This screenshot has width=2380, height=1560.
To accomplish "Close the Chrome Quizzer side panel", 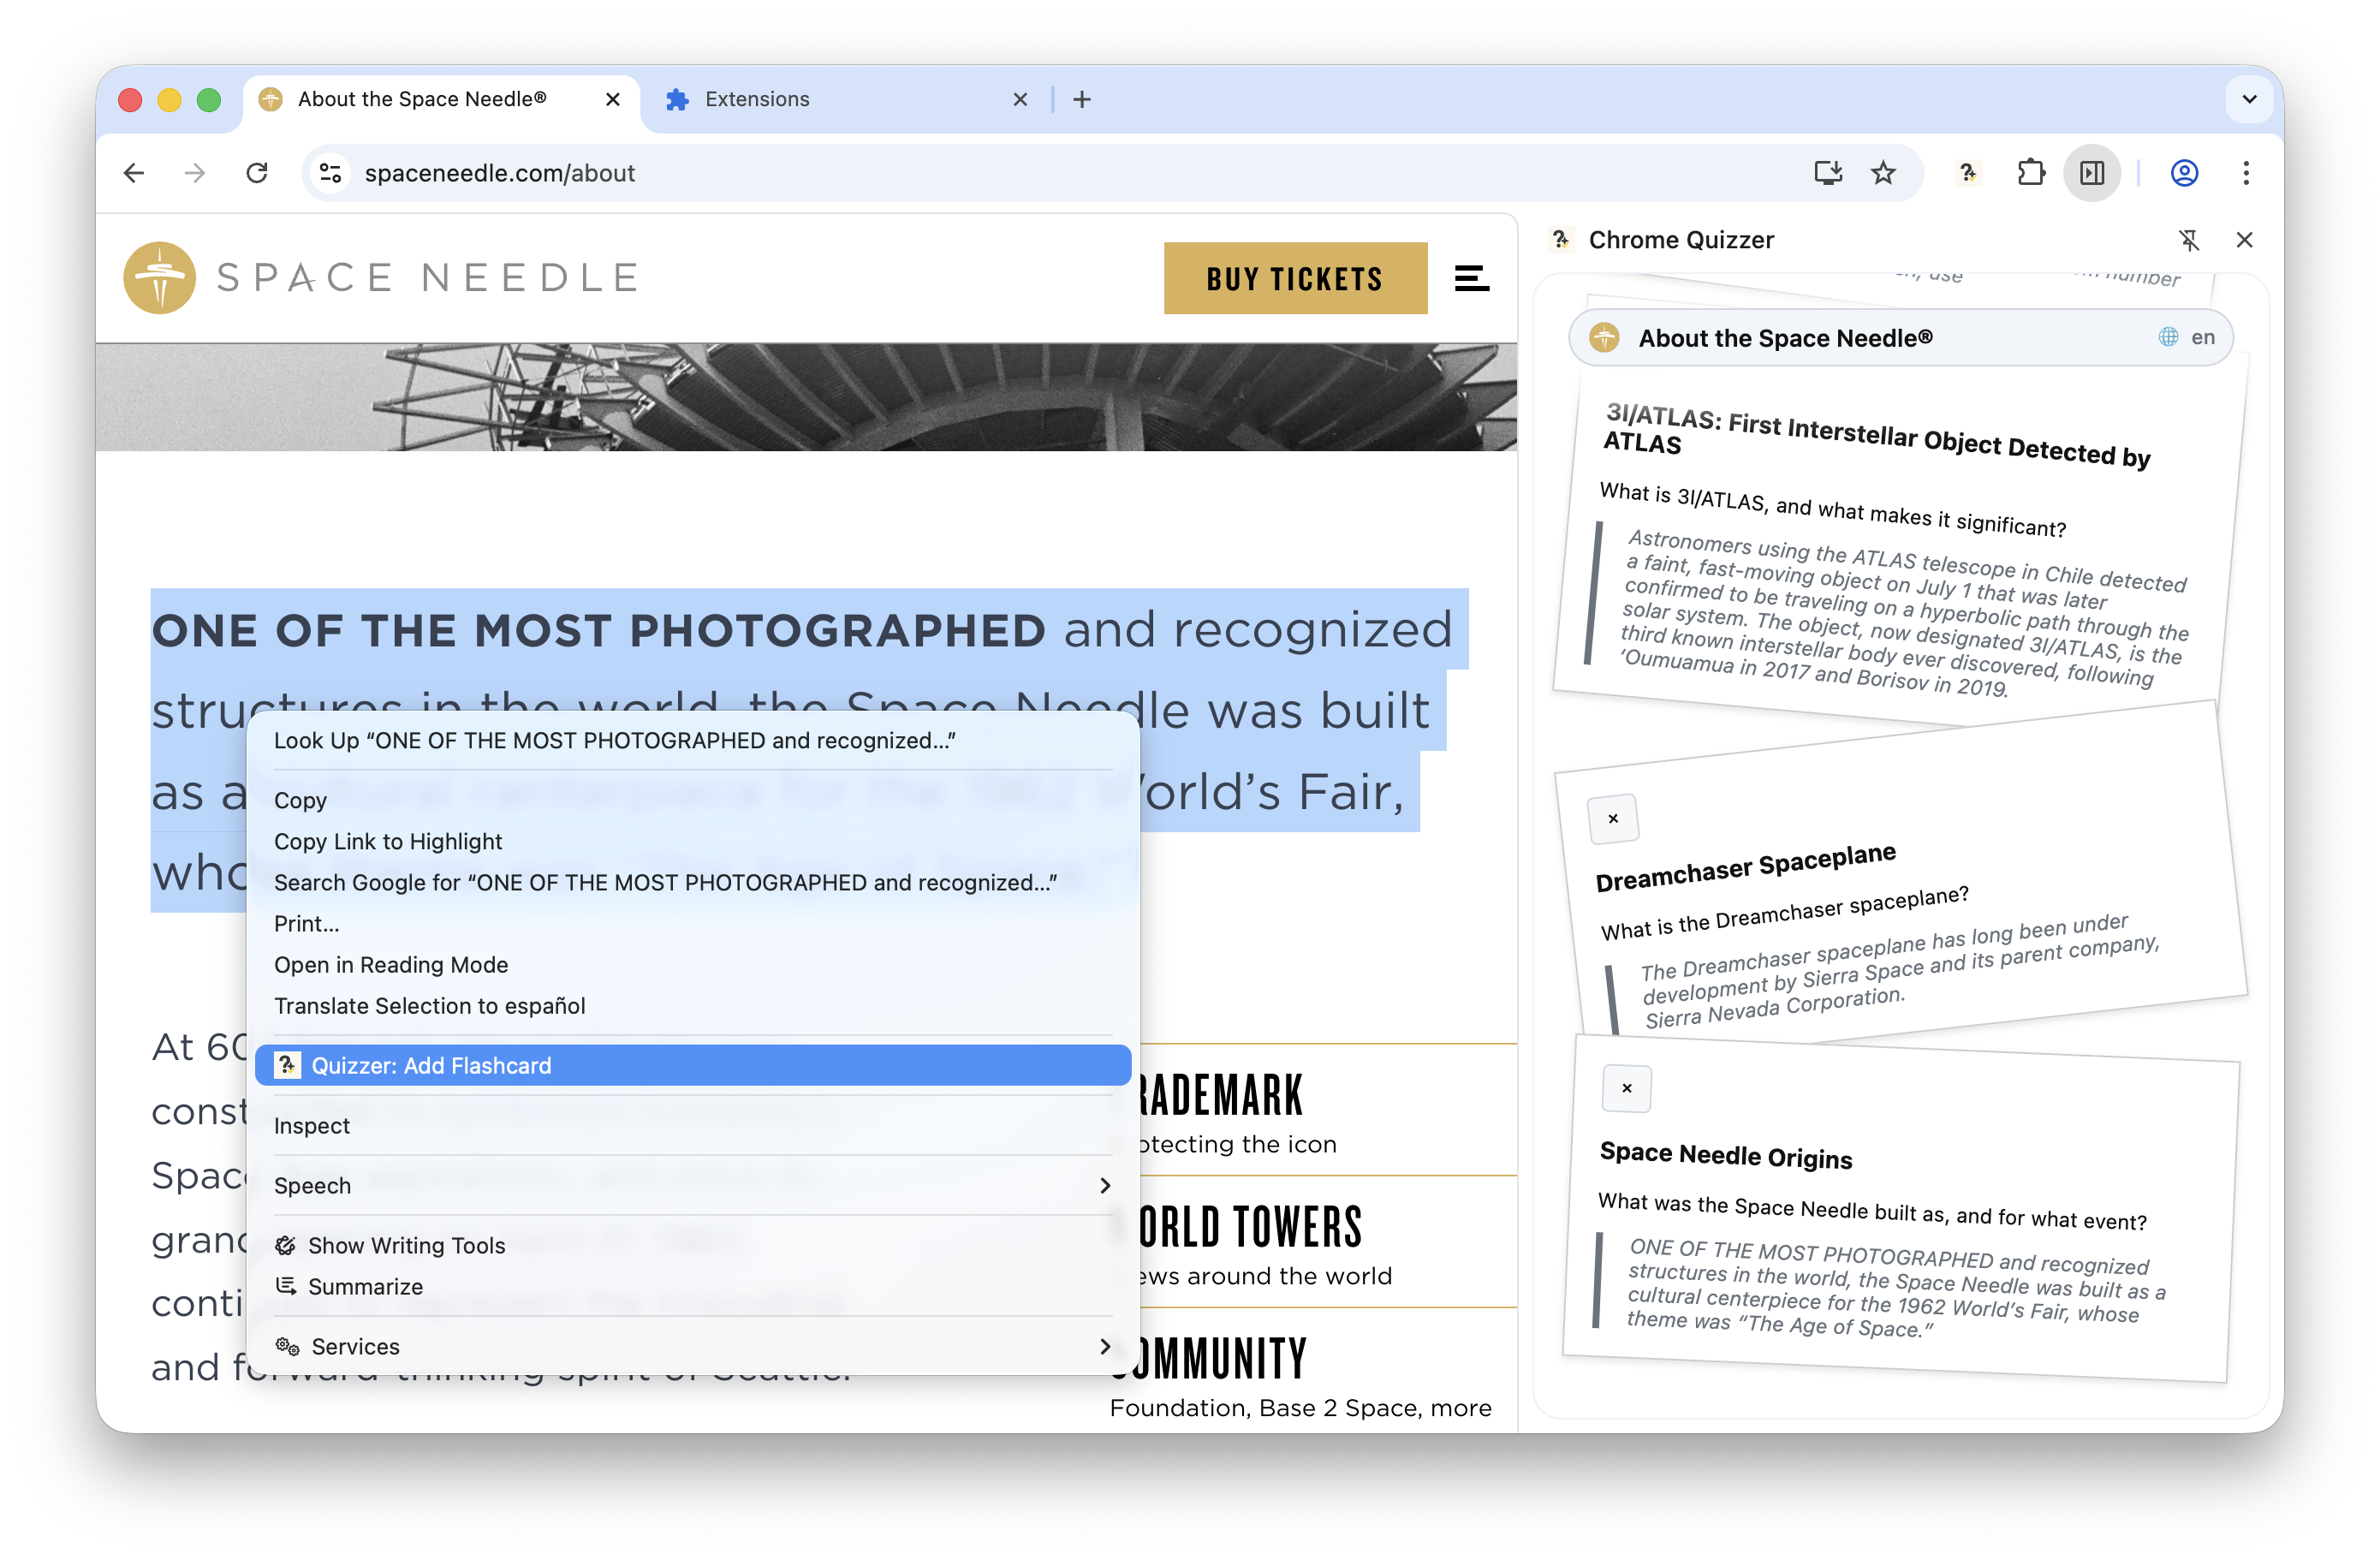I will click(x=2244, y=240).
